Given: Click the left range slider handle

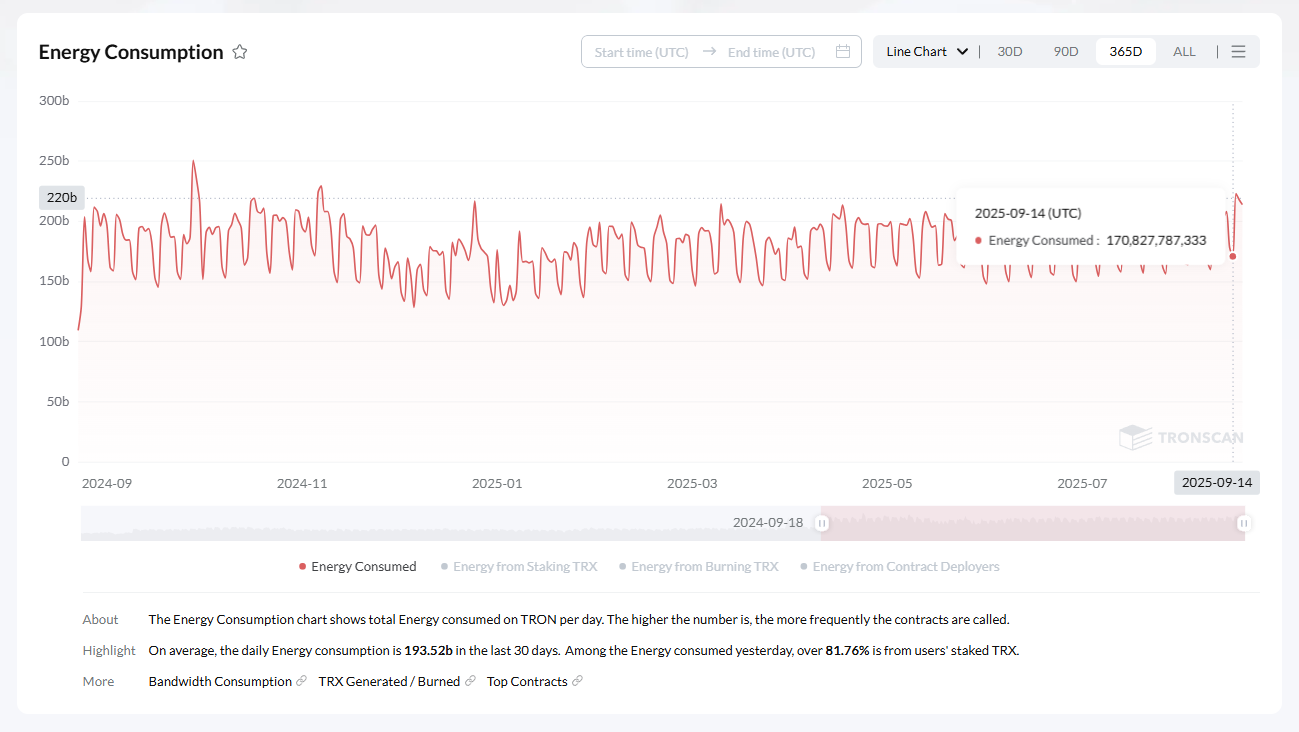Looking at the screenshot, I should coord(822,523).
